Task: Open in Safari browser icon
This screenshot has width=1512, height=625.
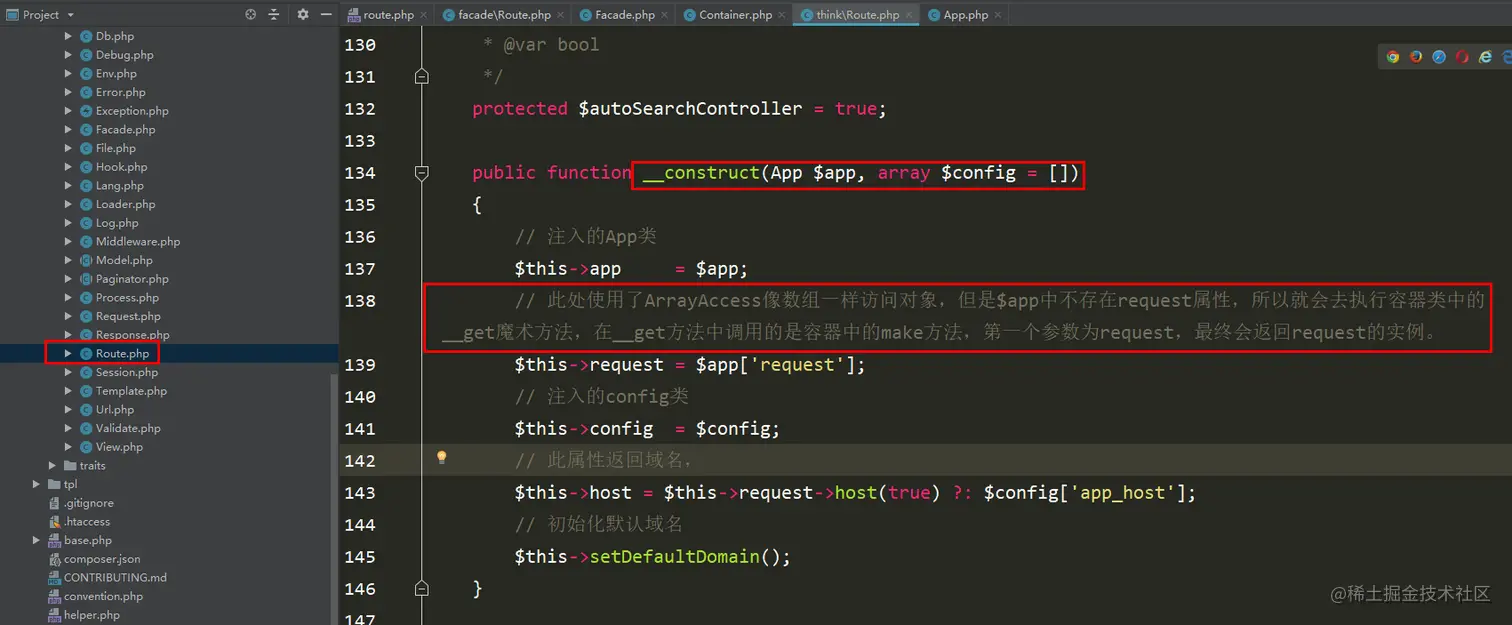Action: click(1439, 57)
